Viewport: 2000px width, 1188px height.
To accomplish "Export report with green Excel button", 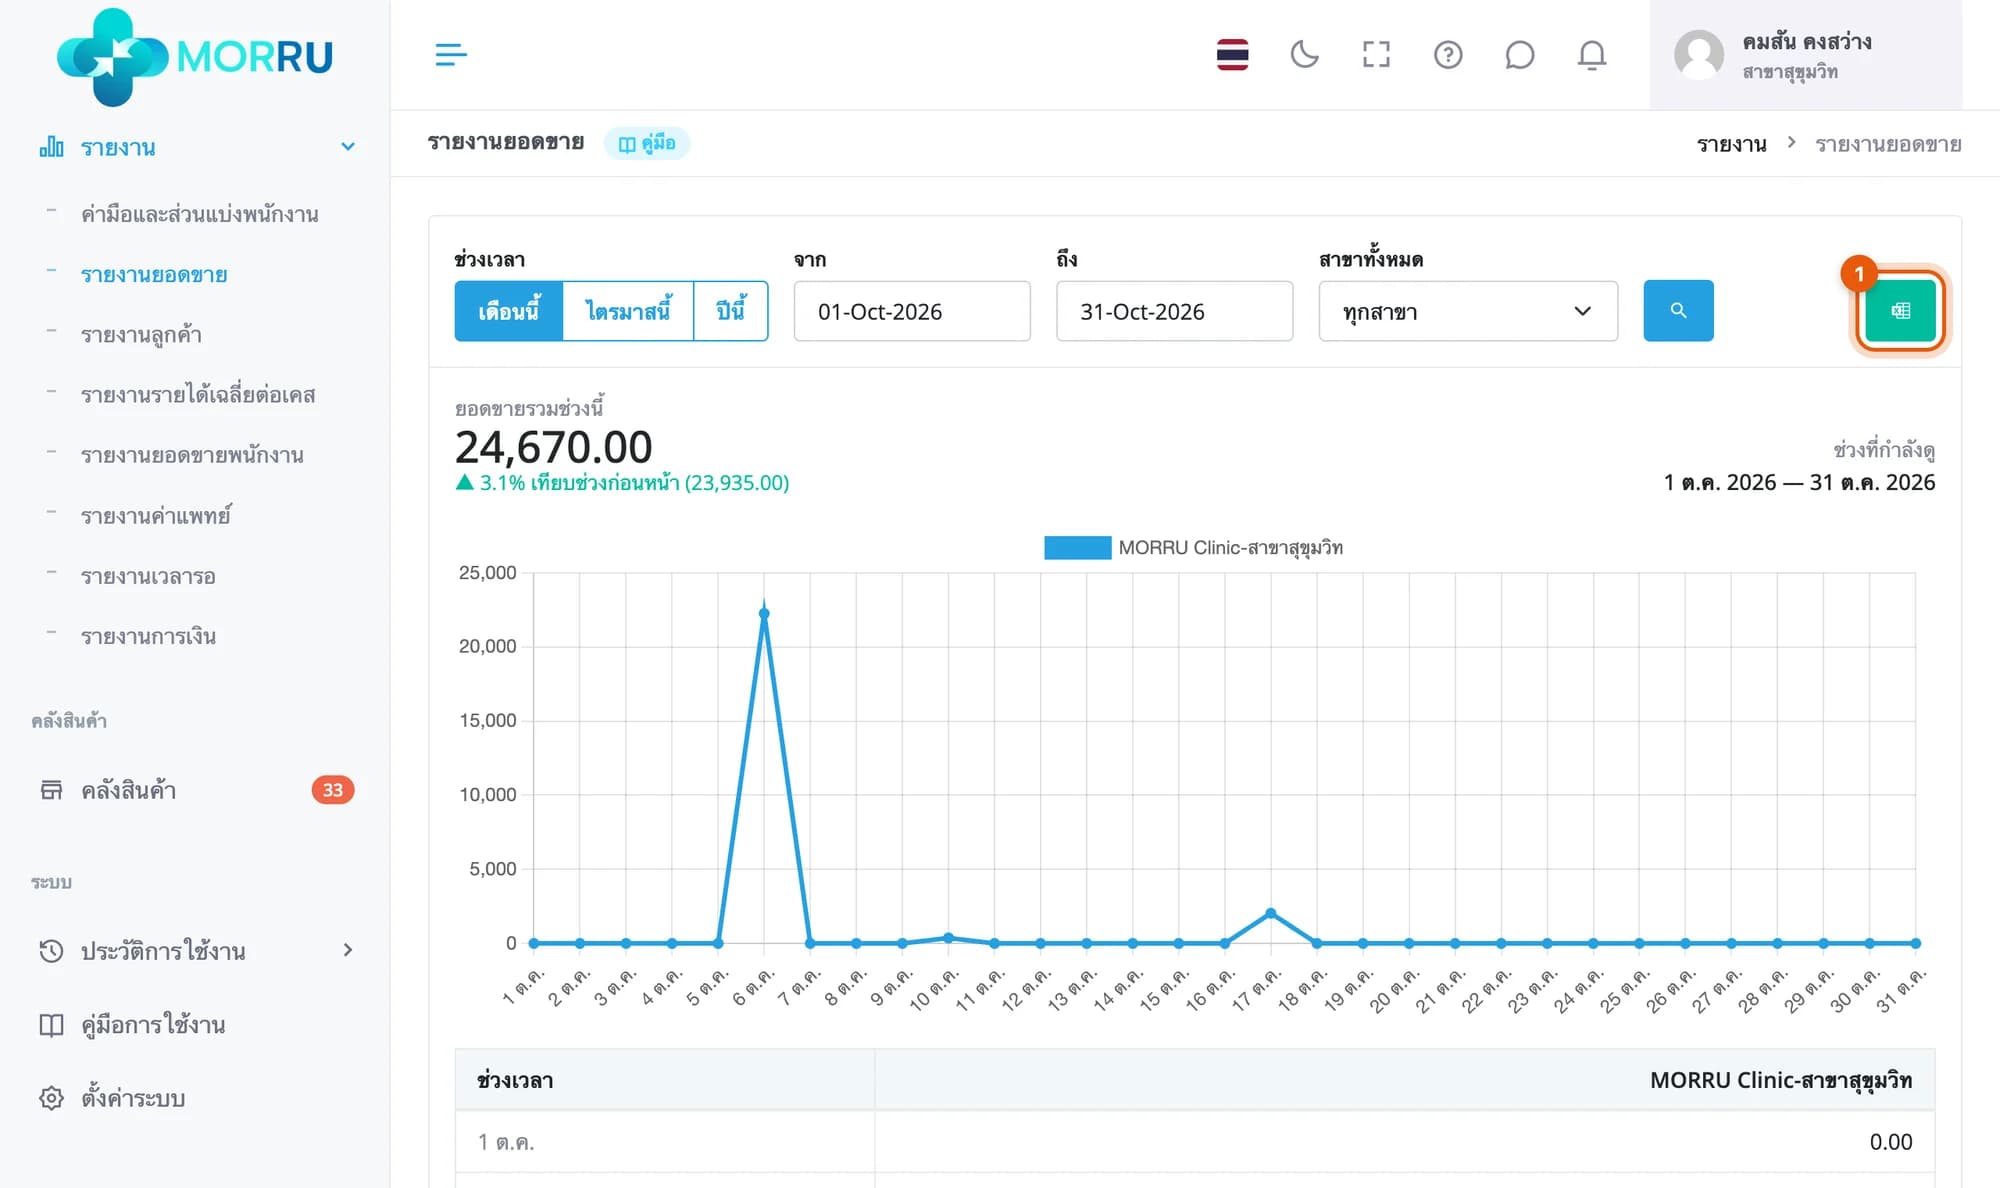I will [1900, 311].
